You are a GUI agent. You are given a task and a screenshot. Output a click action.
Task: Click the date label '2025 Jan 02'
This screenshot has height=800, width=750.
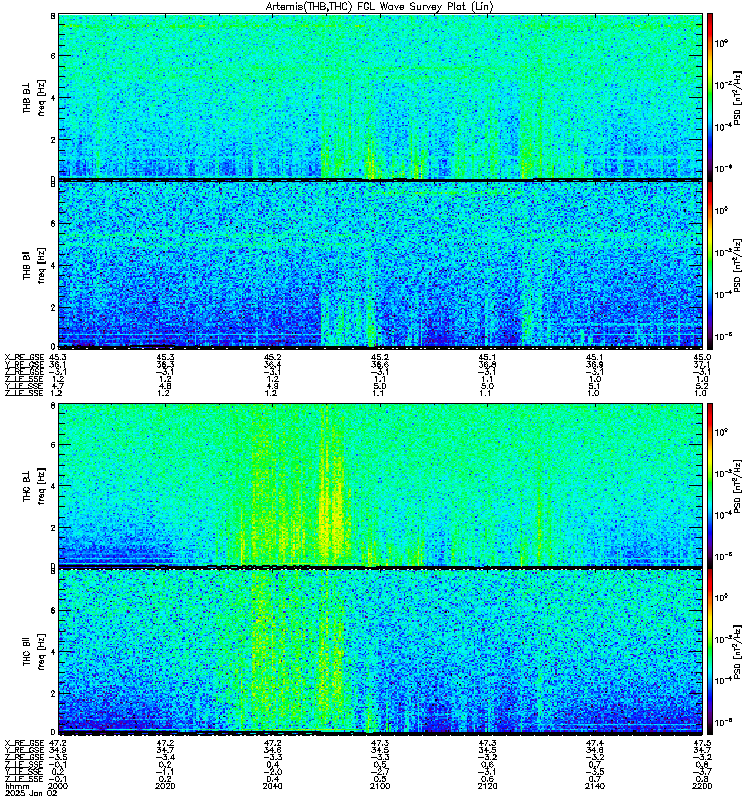pos(31,793)
